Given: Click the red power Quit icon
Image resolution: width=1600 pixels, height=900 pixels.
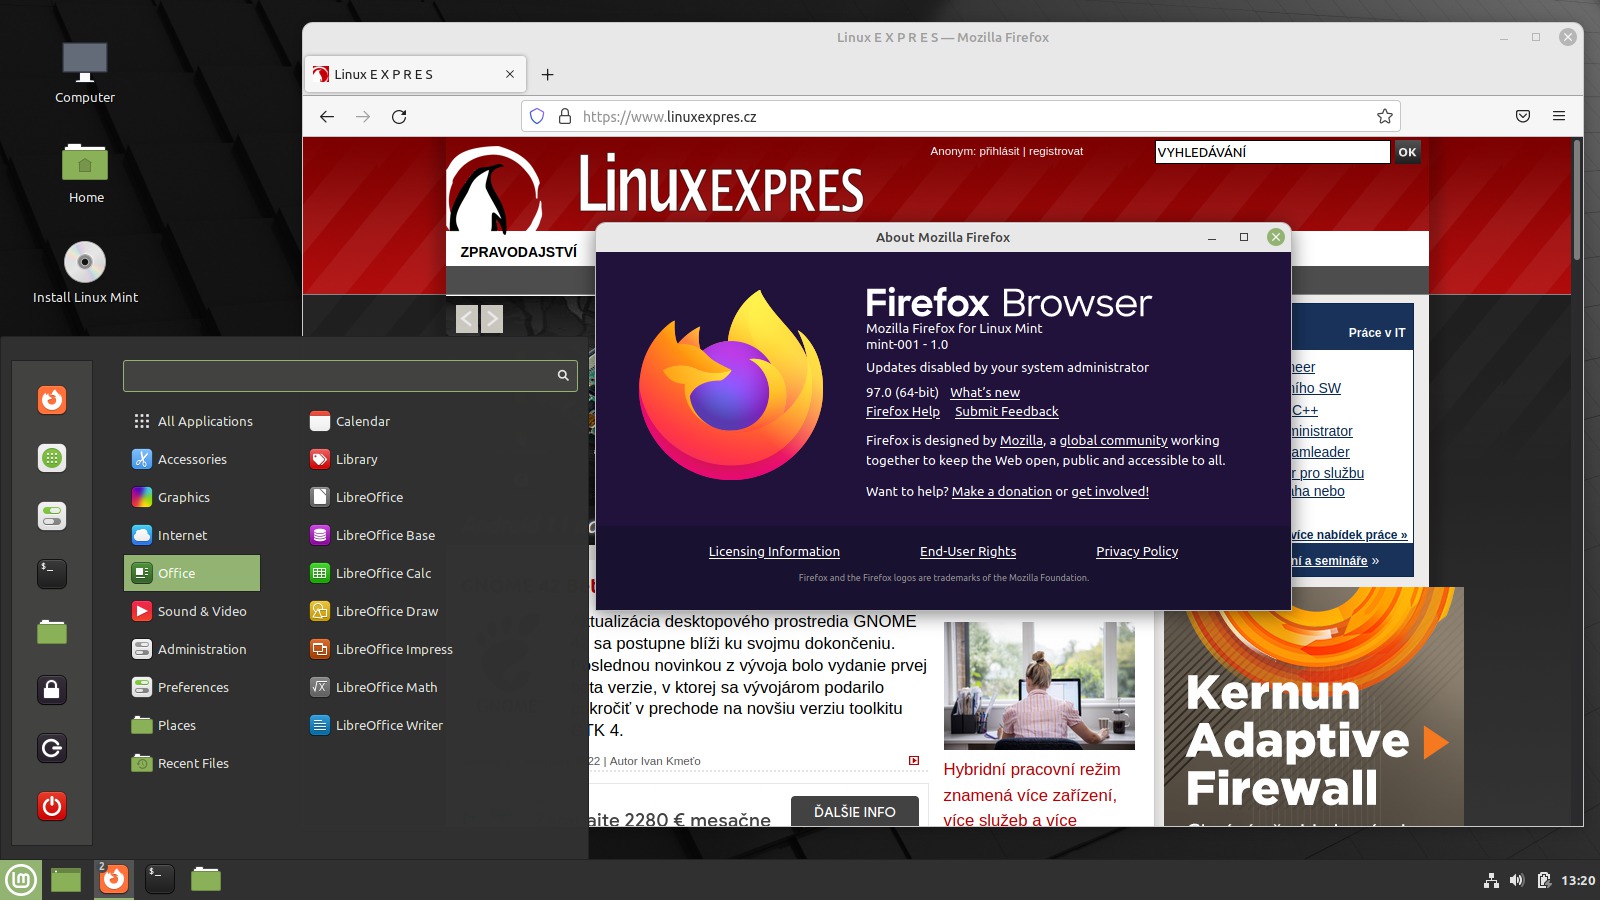Looking at the screenshot, I should [52, 806].
